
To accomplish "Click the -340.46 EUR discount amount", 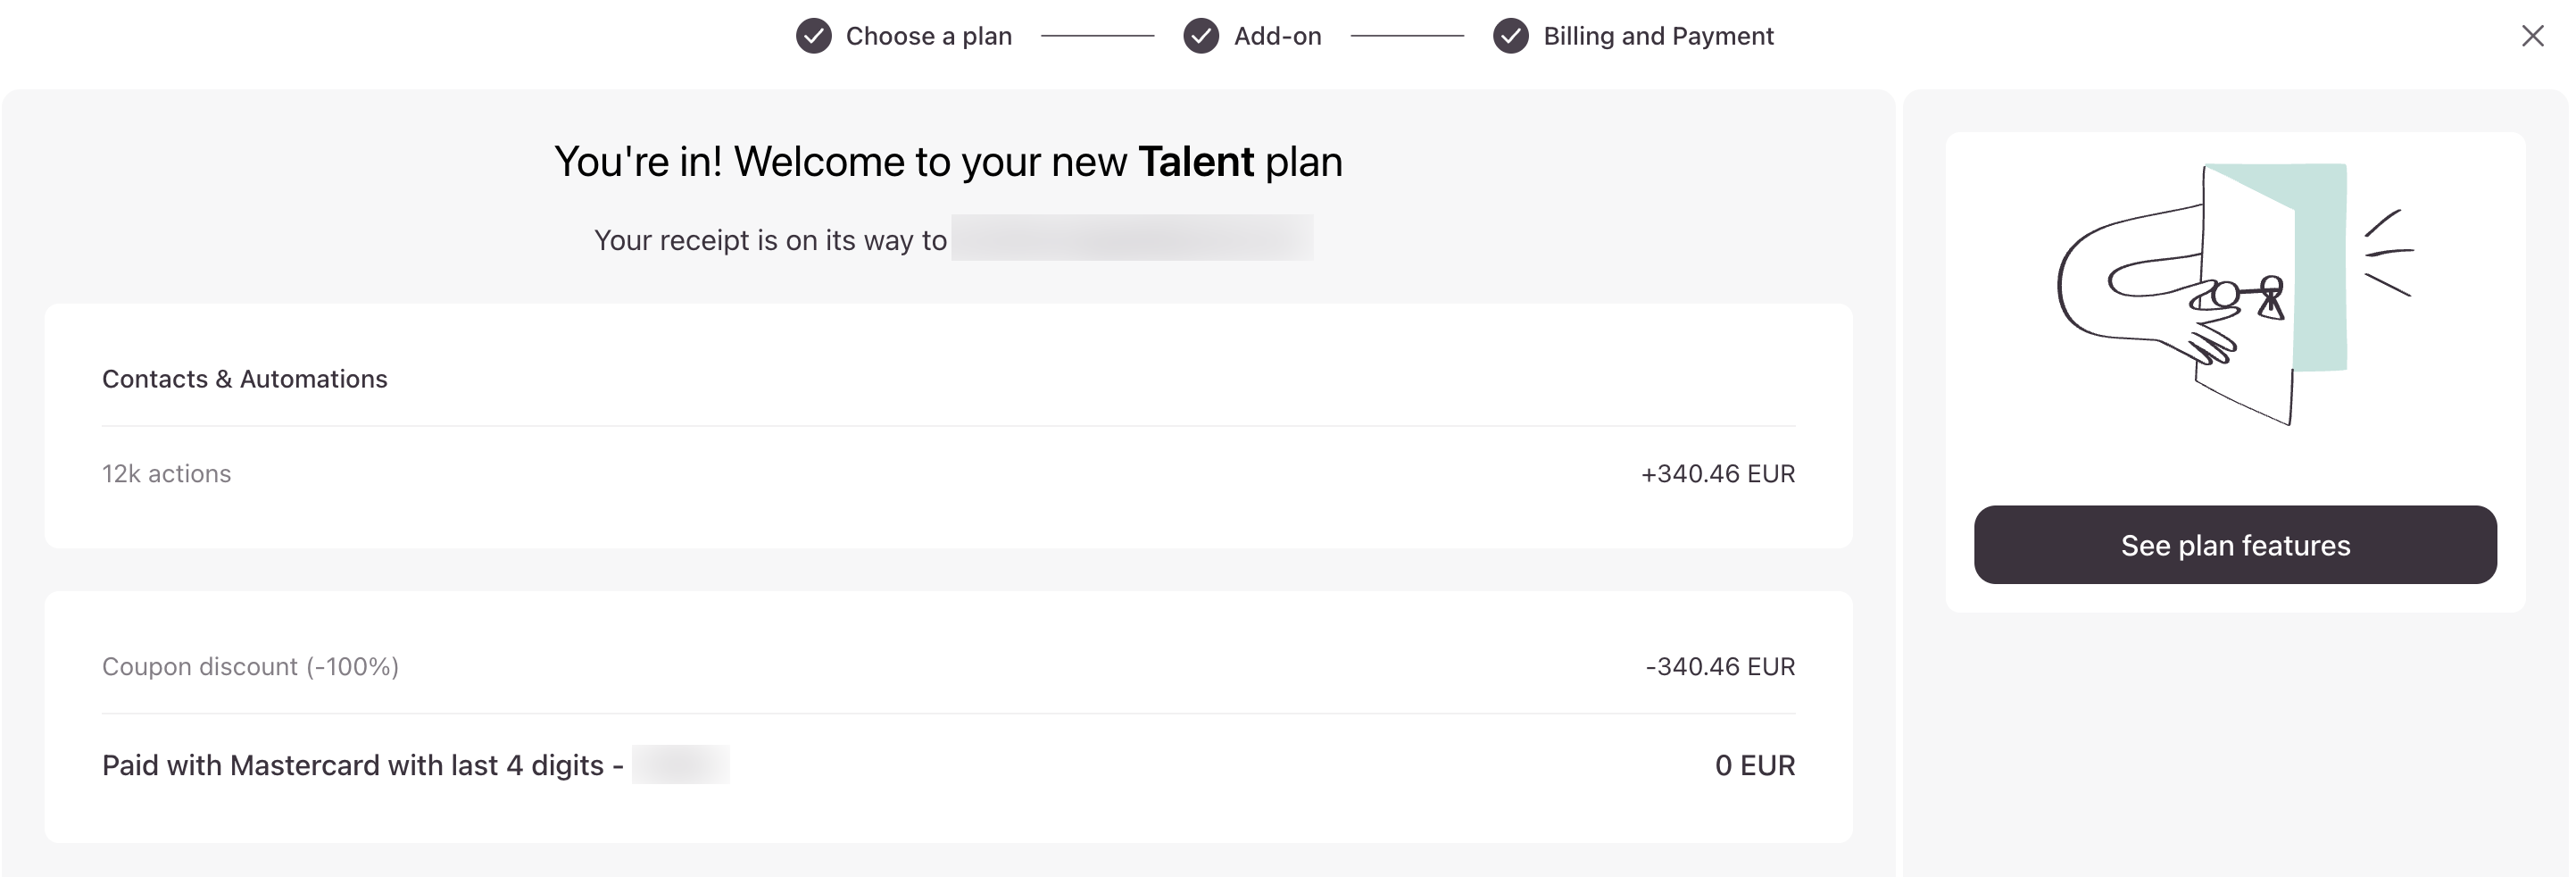I will point(1720,667).
